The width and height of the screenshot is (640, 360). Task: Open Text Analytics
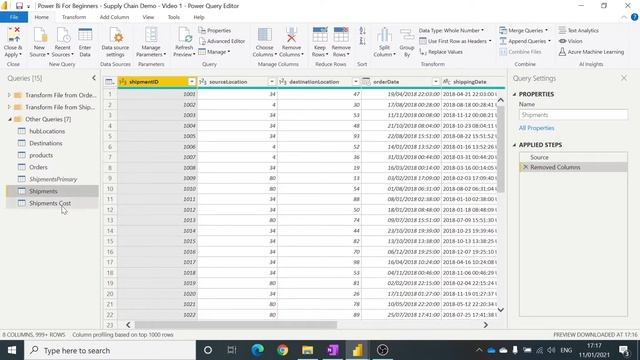(x=578, y=31)
